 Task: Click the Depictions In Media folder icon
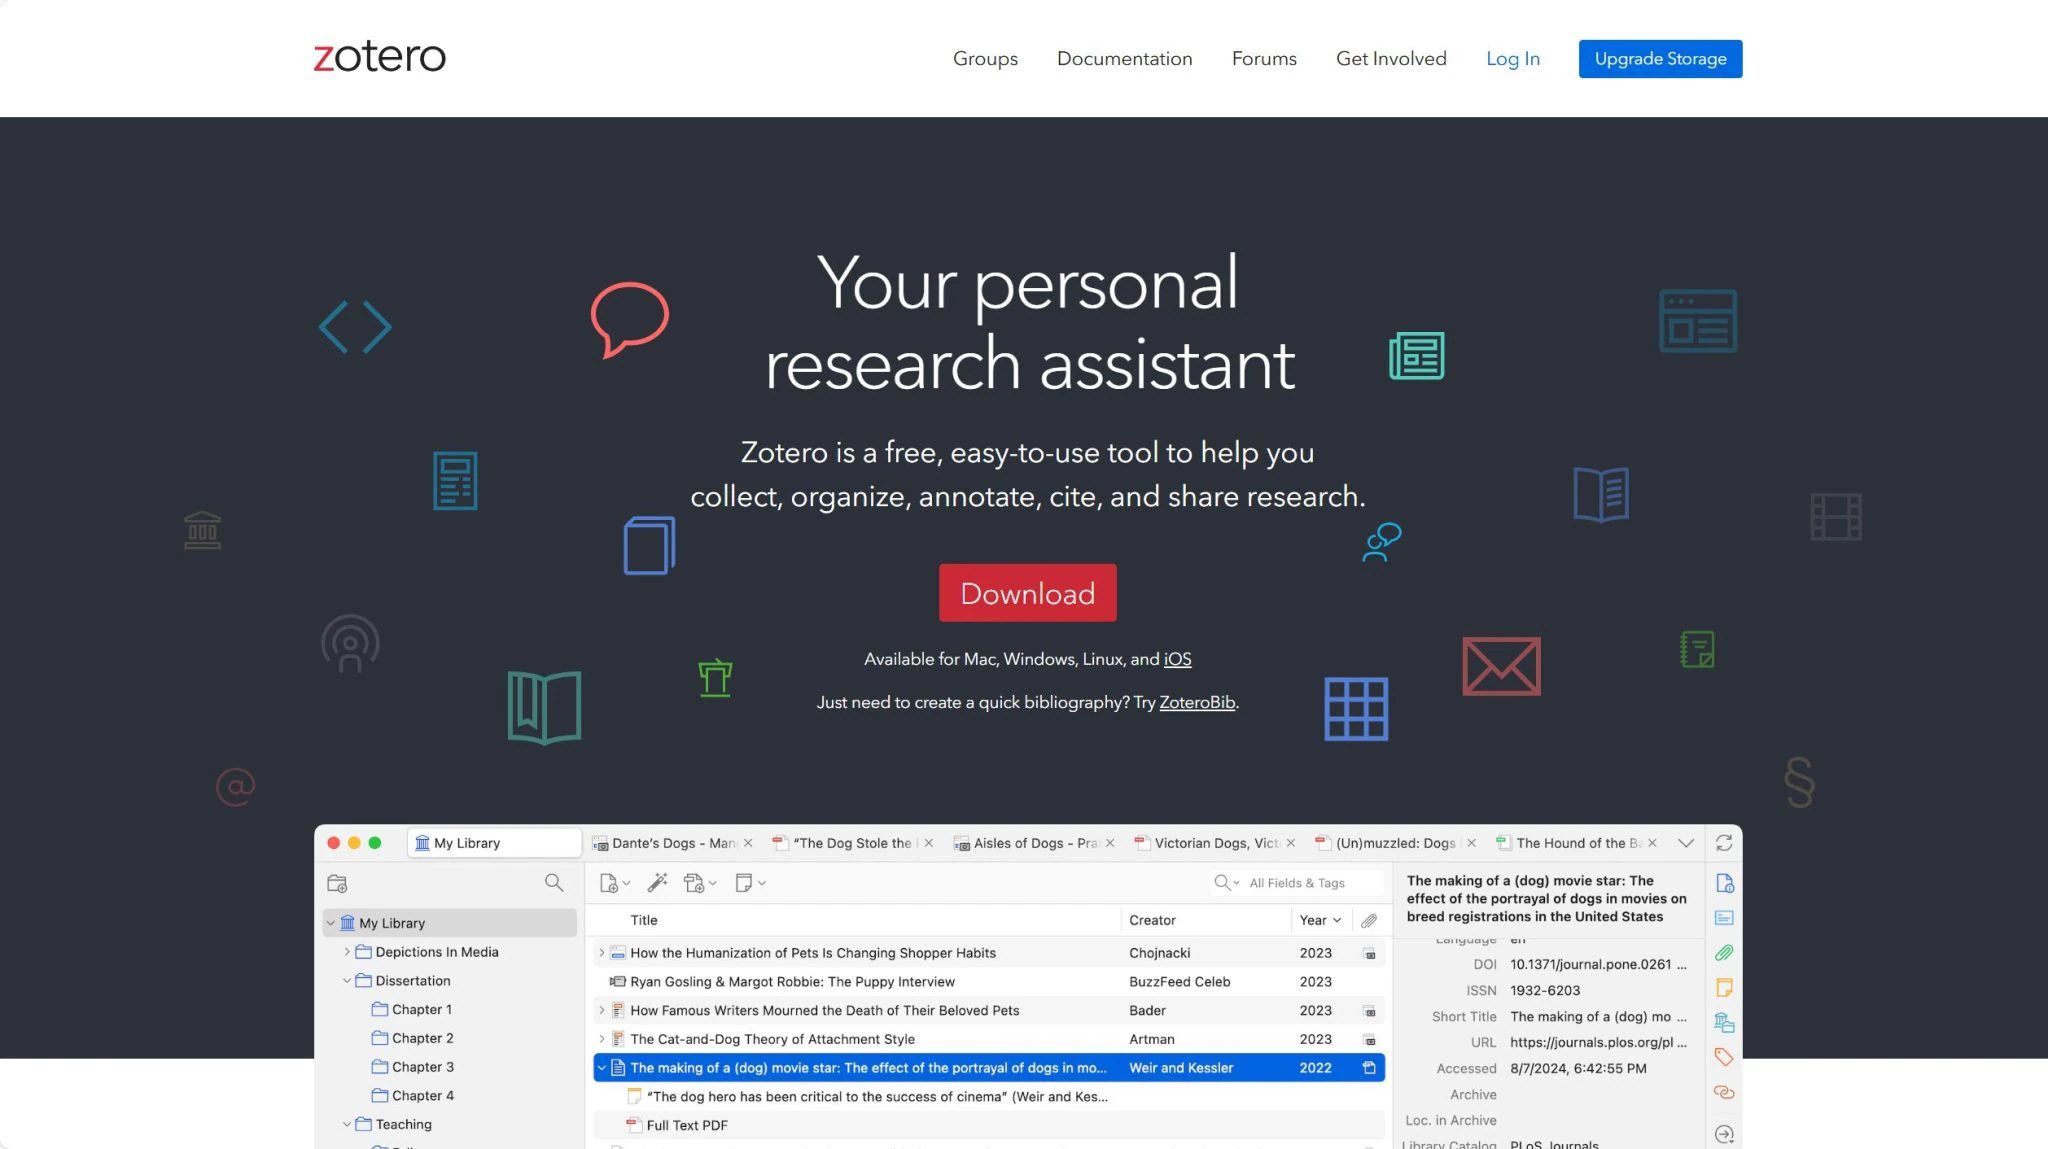[x=364, y=952]
